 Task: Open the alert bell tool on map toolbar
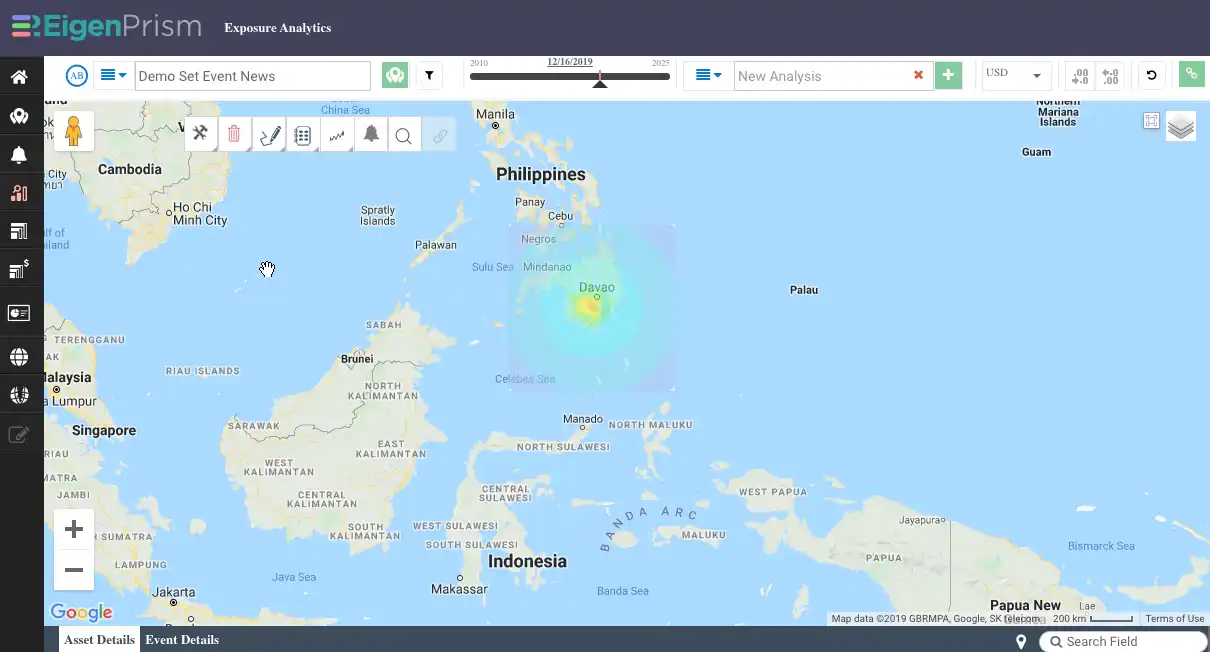click(x=371, y=134)
